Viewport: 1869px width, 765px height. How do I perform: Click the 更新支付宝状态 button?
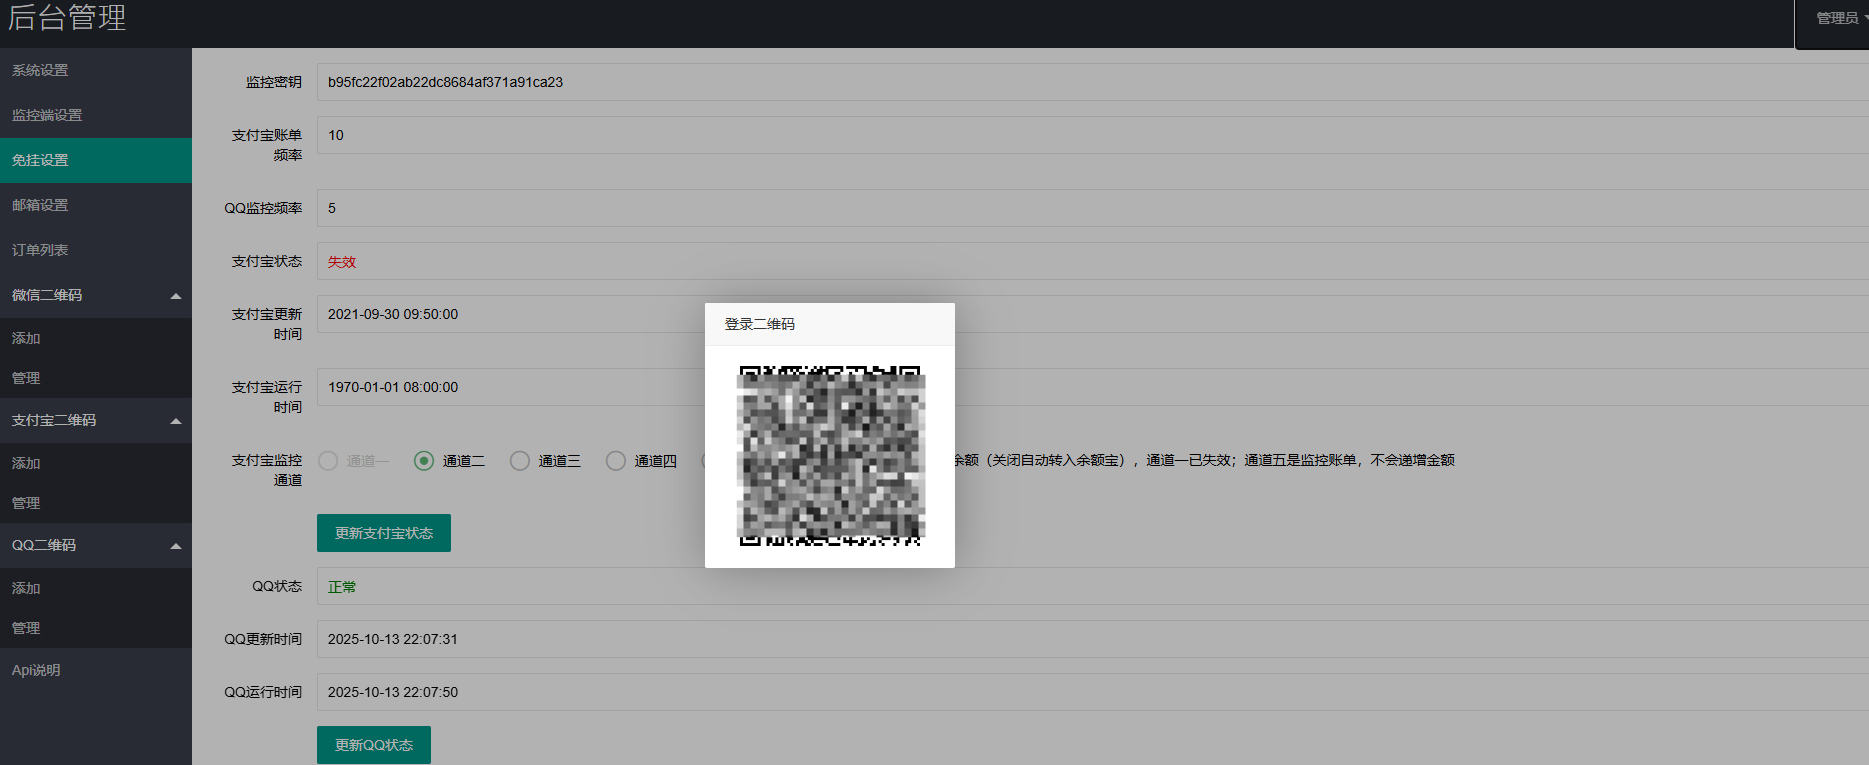(x=384, y=533)
